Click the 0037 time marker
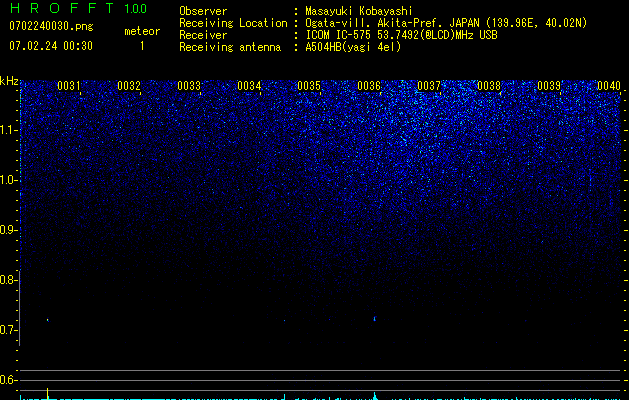The image size is (629, 400). 429,86
